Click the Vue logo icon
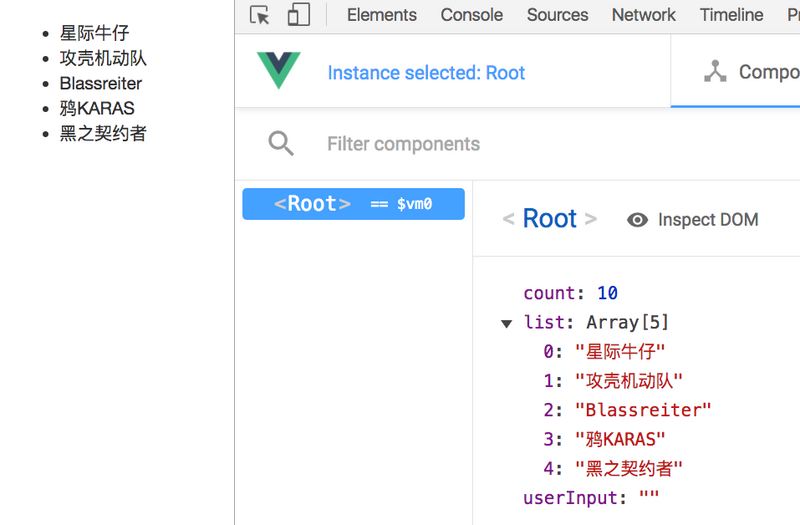The width and height of the screenshot is (800, 525). click(279, 71)
